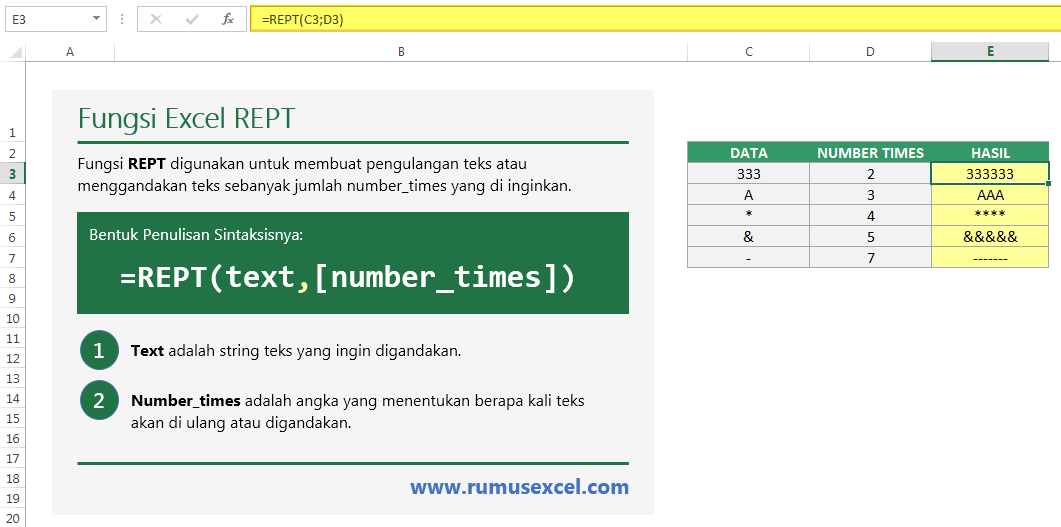The height and width of the screenshot is (527, 1061).
Task: Cancel entry with the X icon
Action: click(x=156, y=20)
